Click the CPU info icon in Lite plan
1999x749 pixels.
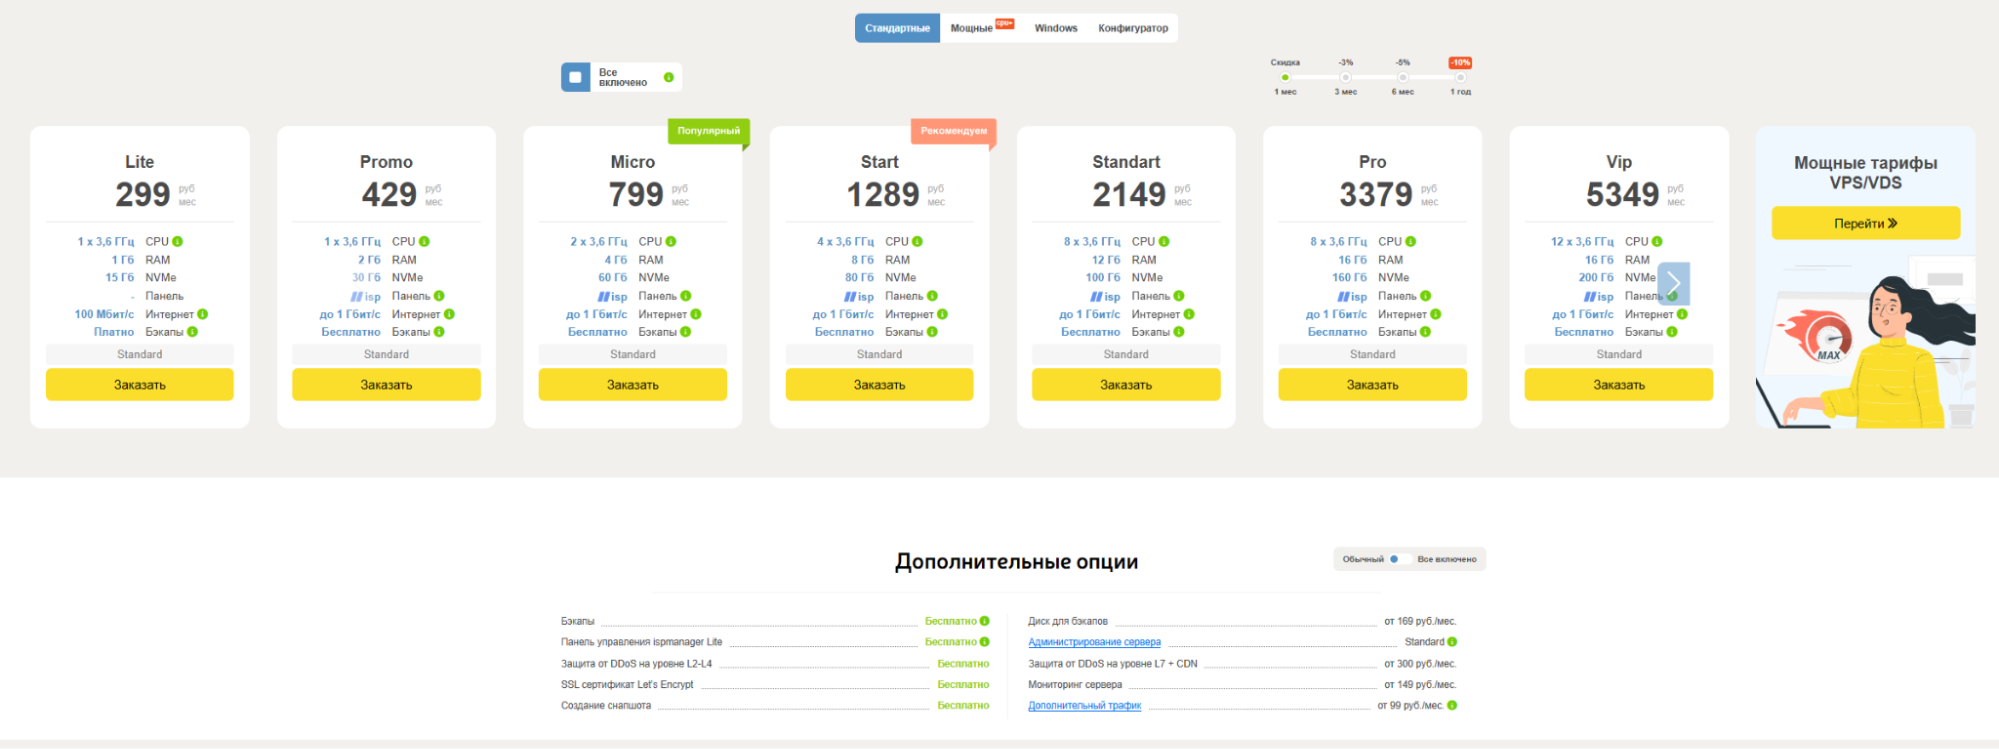(x=178, y=242)
